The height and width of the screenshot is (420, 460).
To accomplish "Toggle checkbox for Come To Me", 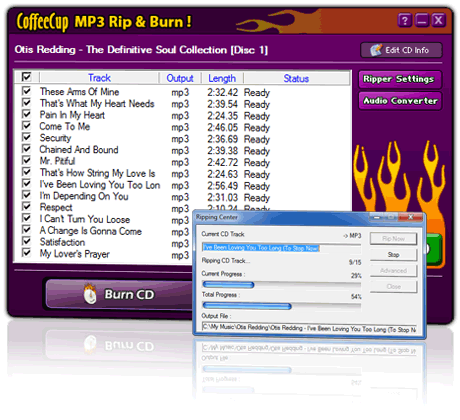I will 26,126.
